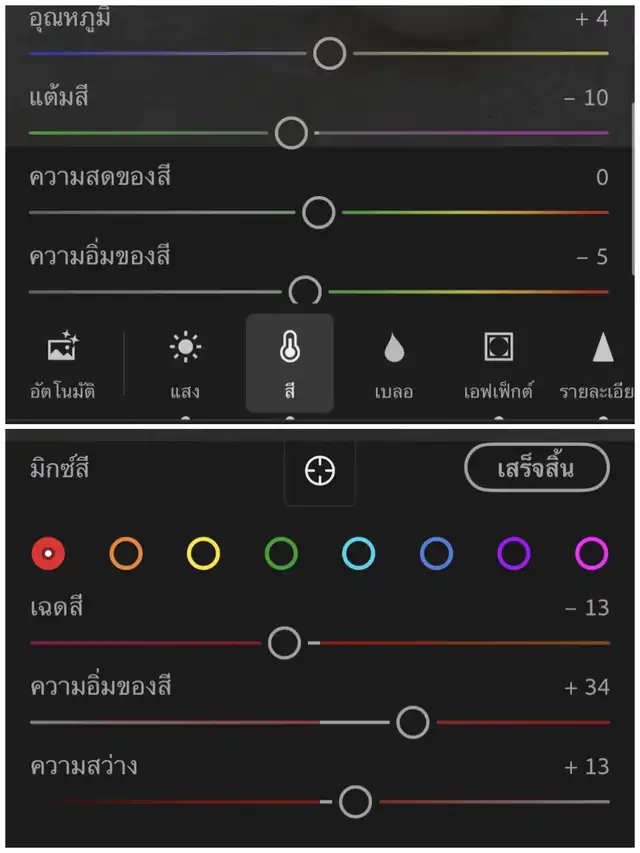Open the Light (แสง) sun icon panel
640x853 pixels.
pyautogui.click(x=185, y=348)
